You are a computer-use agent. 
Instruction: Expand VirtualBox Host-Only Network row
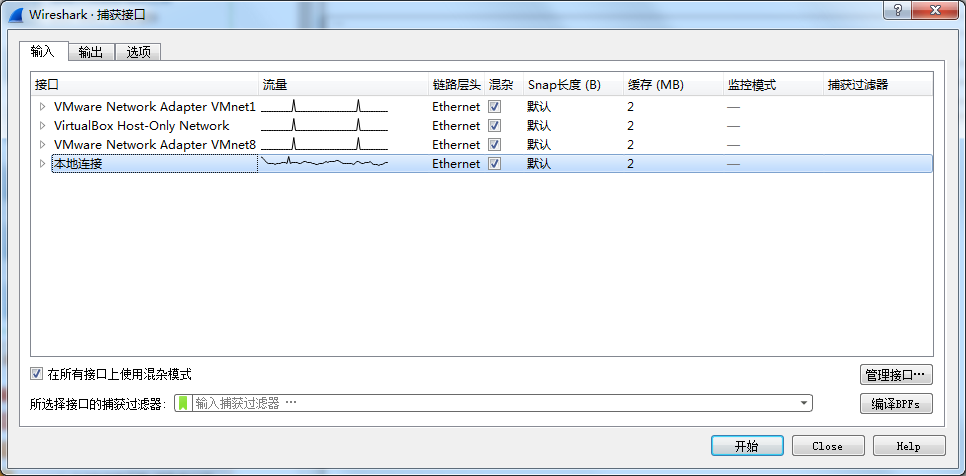coord(43,126)
